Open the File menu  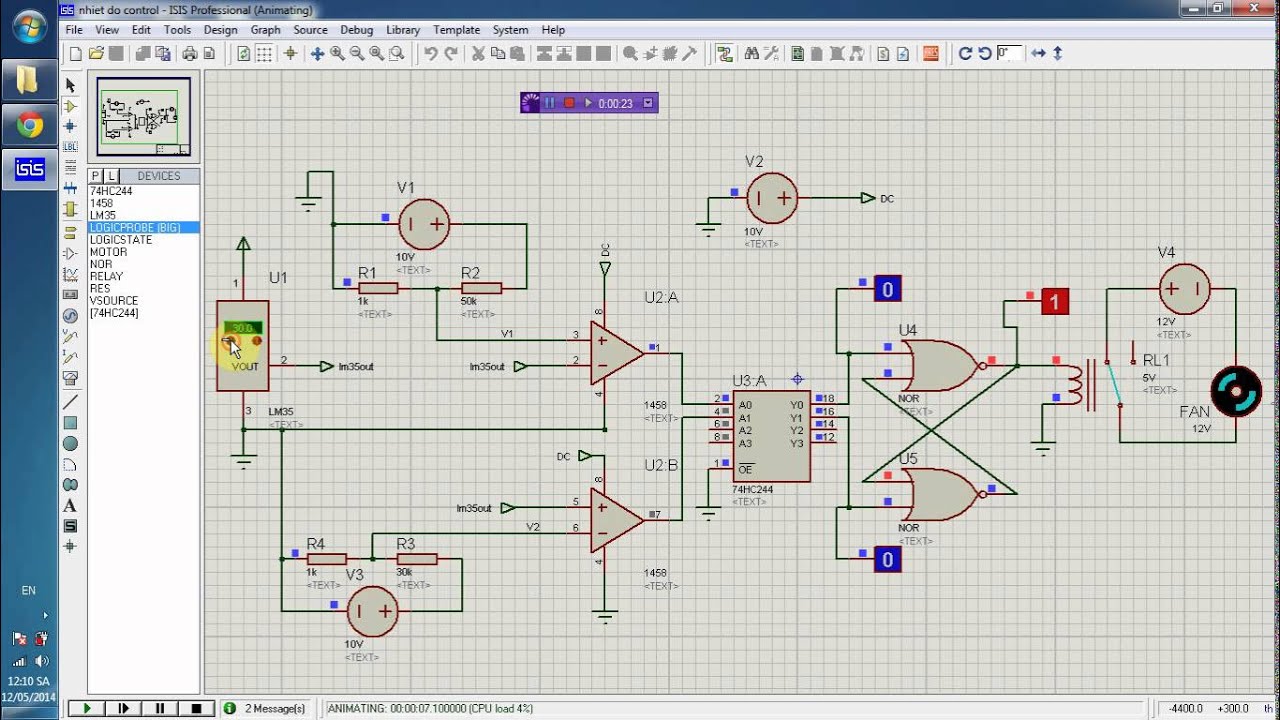point(74,30)
